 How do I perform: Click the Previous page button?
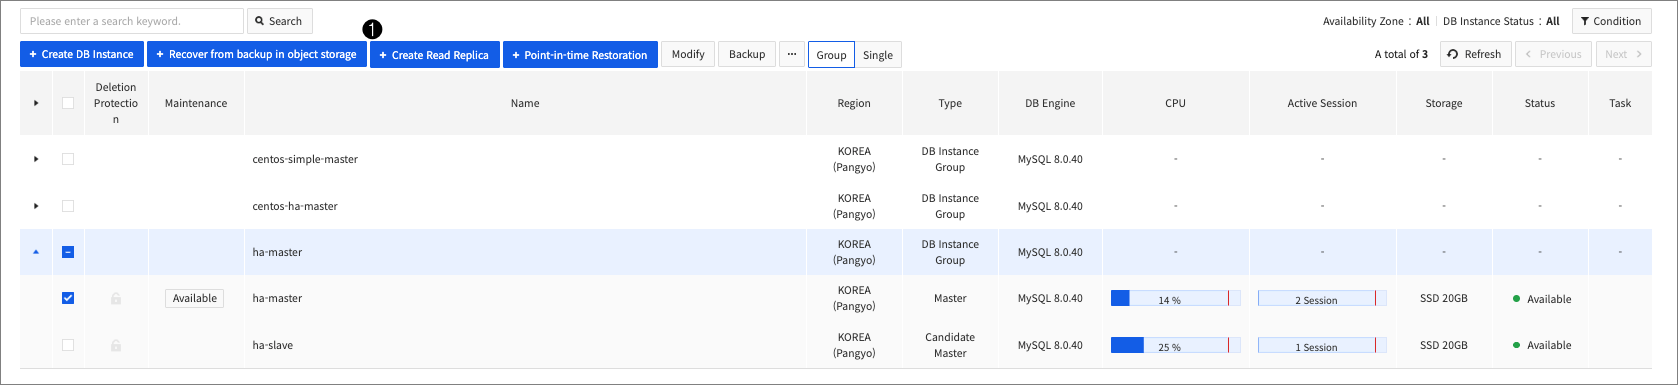[x=1553, y=54]
